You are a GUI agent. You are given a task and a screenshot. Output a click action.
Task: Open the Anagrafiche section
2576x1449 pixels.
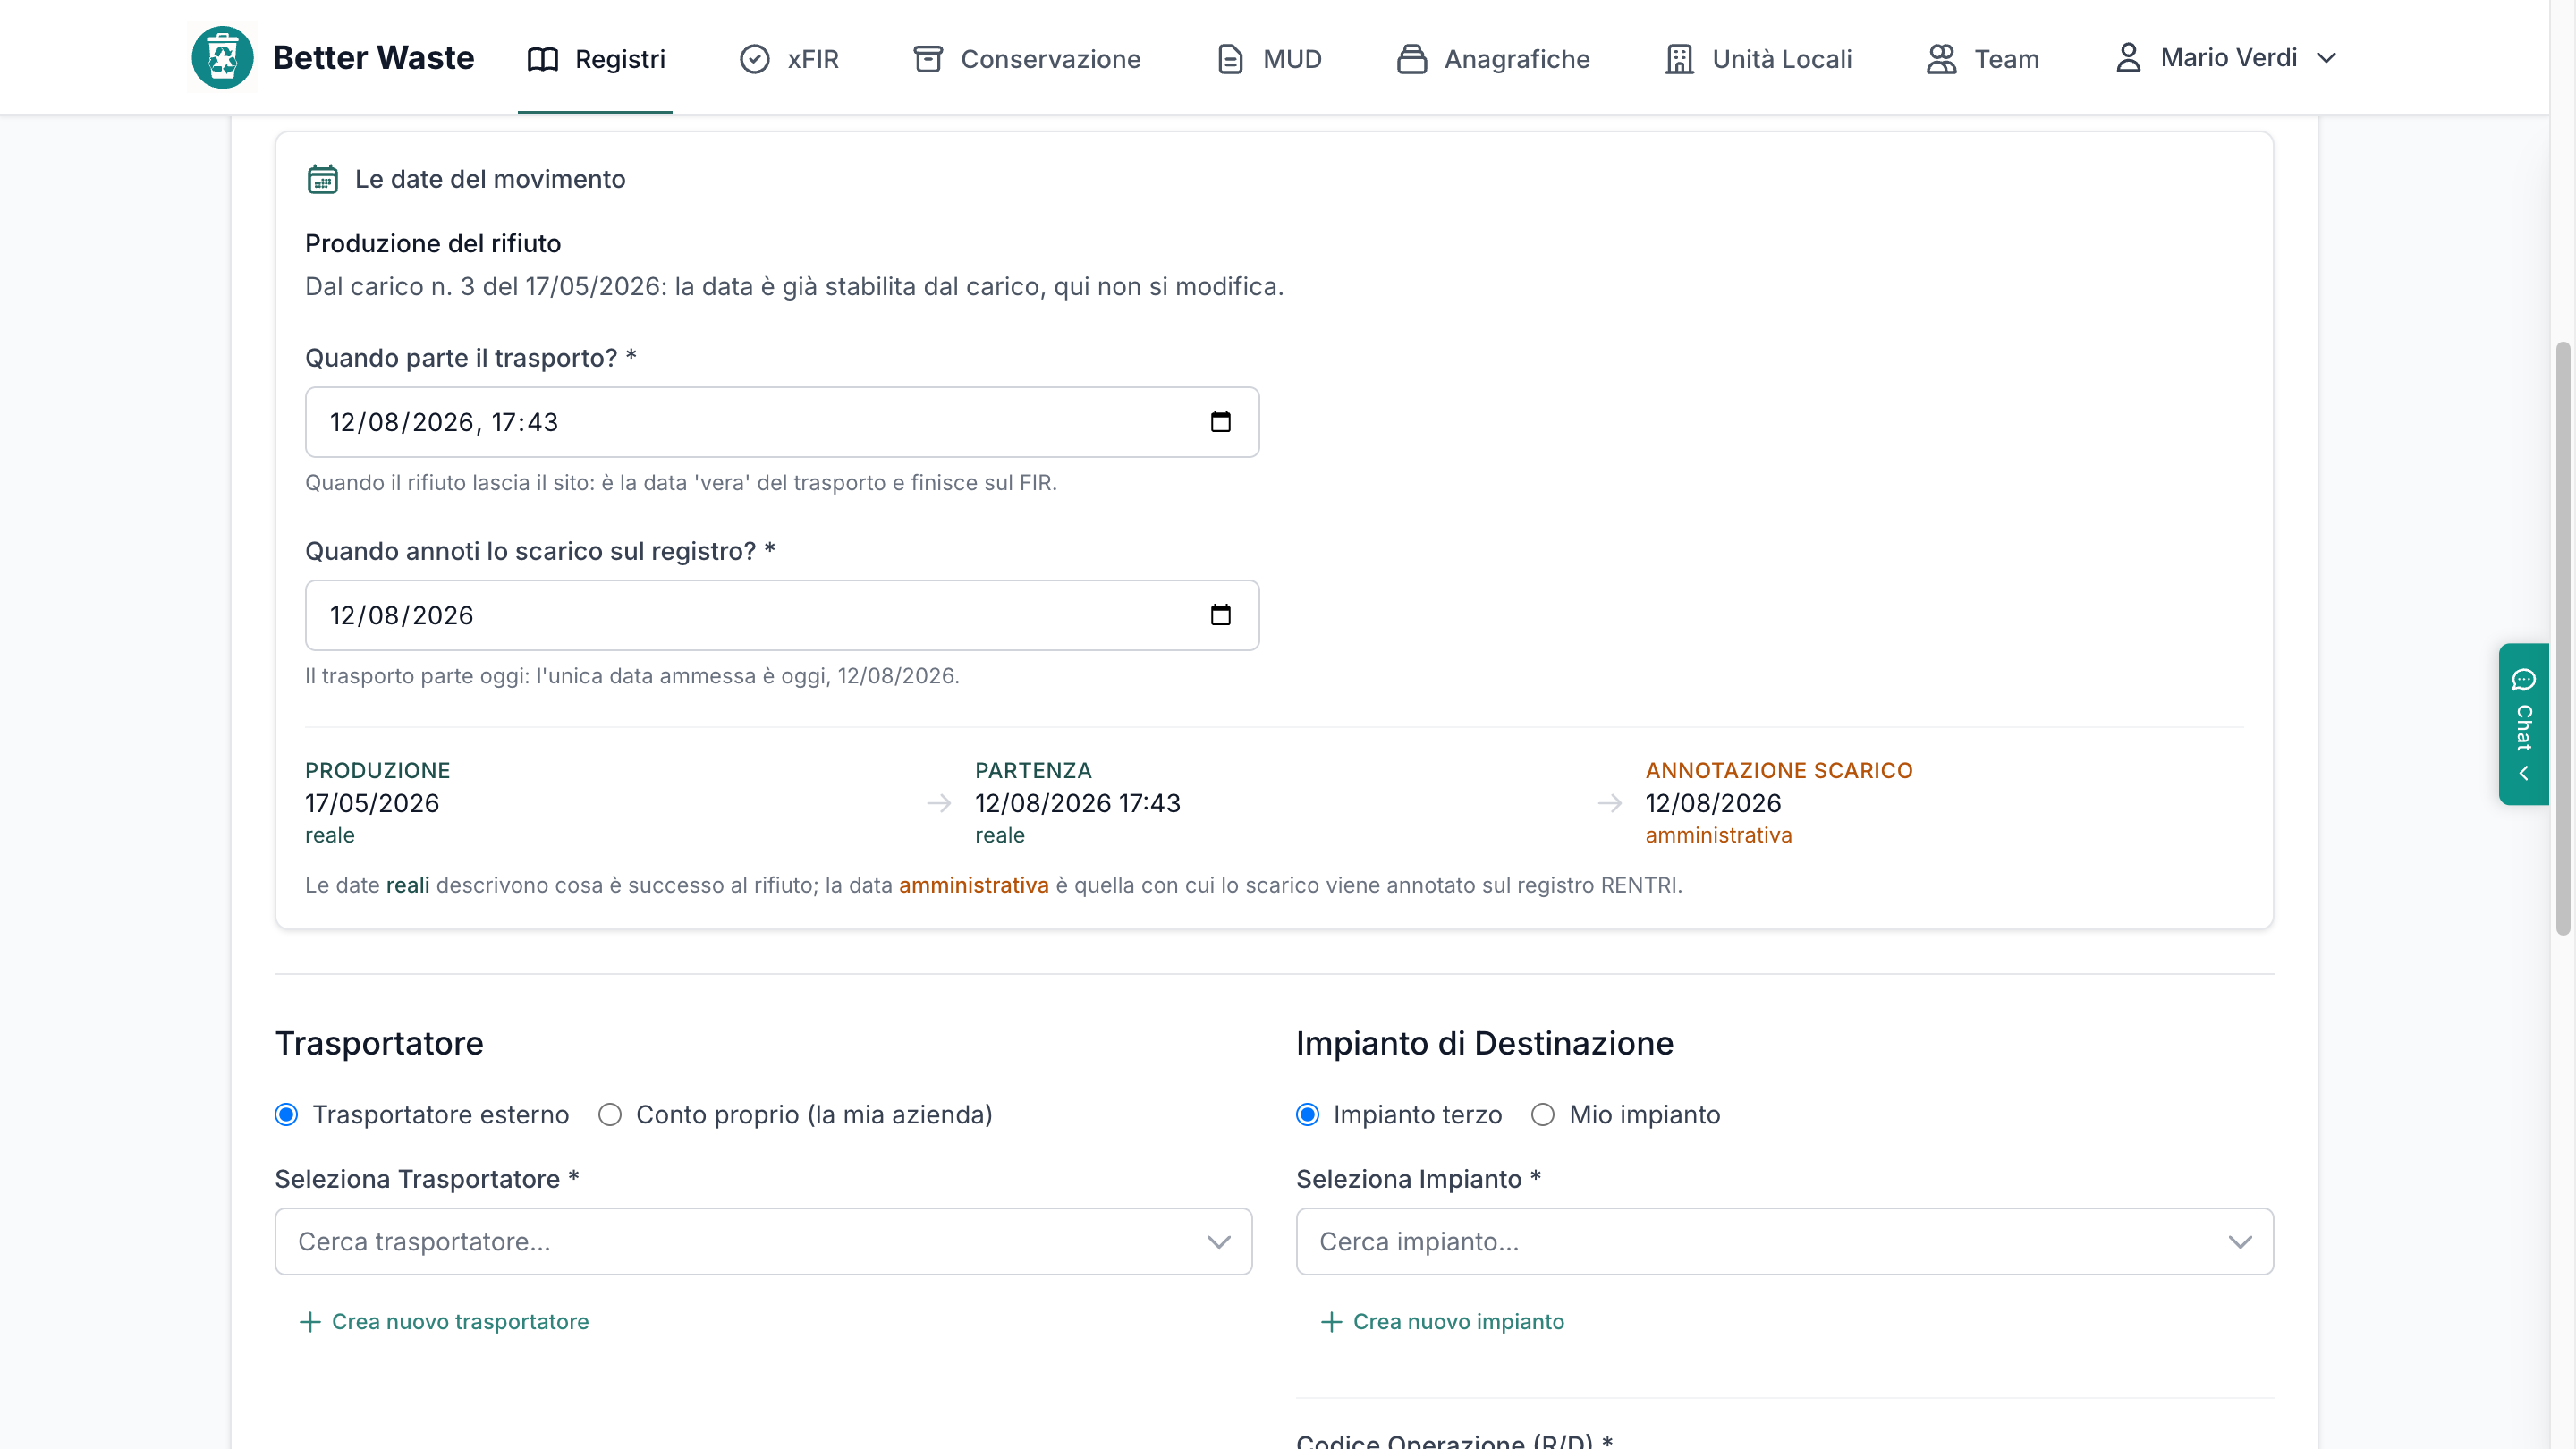coord(1494,59)
